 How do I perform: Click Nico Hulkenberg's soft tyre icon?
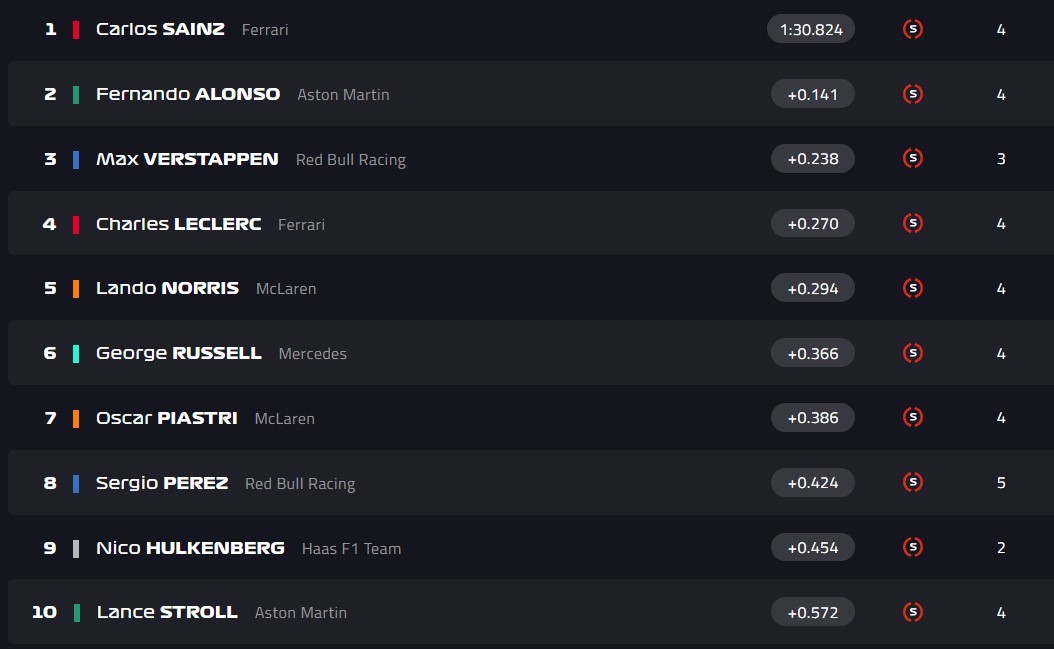click(912, 547)
